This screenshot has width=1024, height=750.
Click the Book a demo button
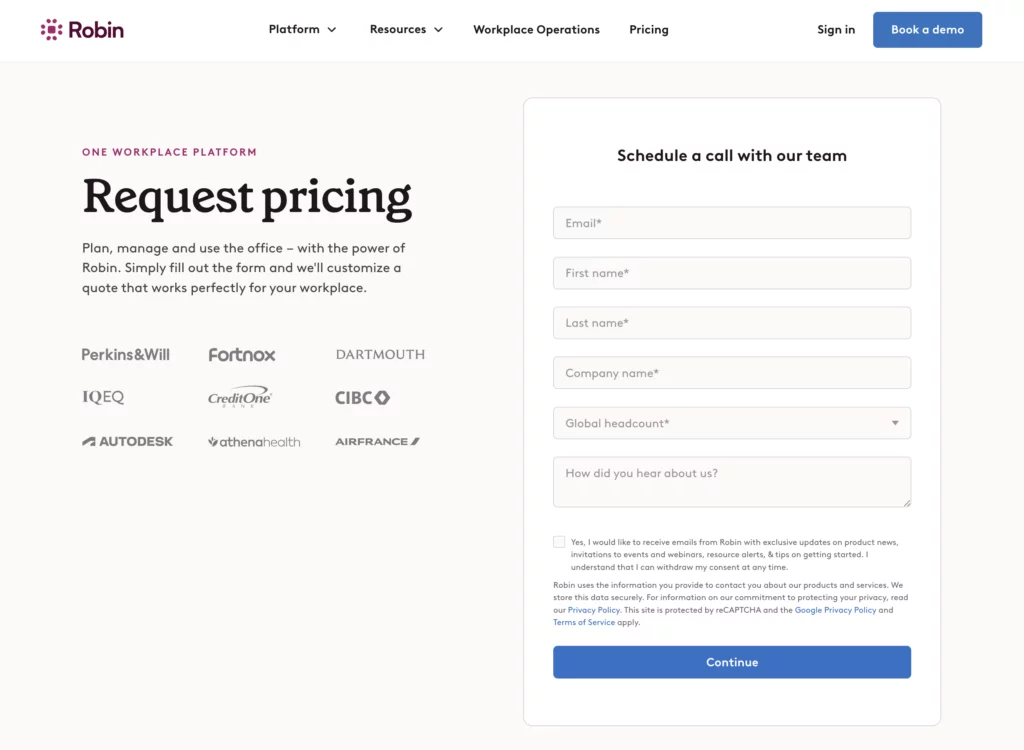click(x=926, y=29)
